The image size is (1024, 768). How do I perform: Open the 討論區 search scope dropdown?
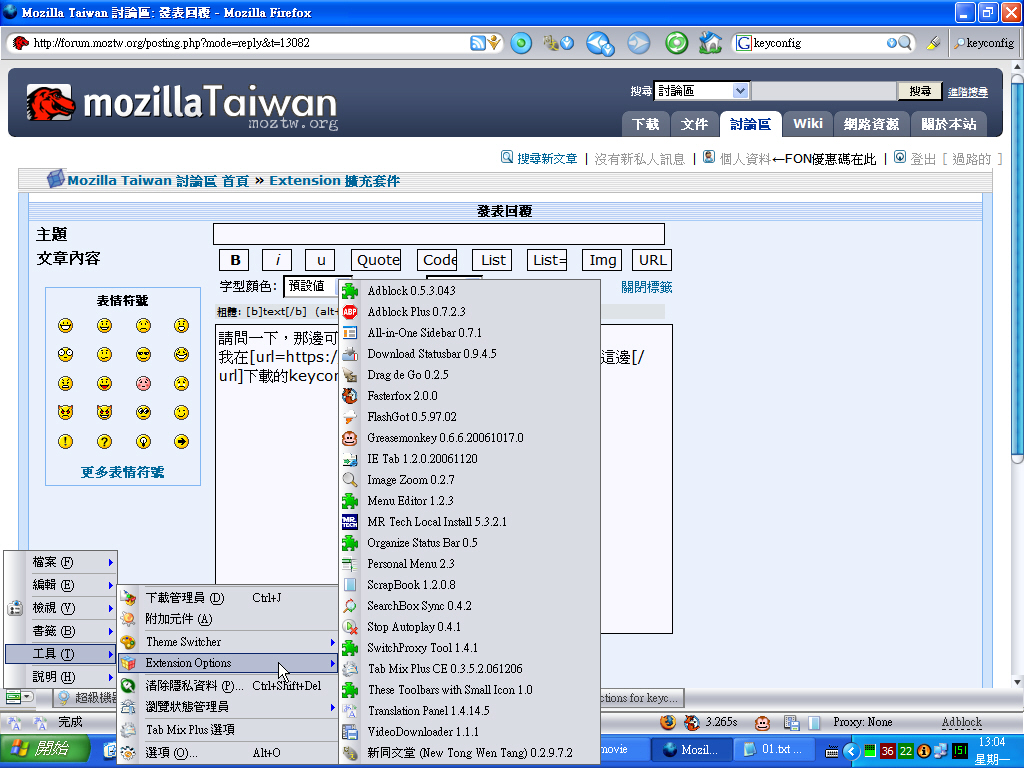point(701,91)
